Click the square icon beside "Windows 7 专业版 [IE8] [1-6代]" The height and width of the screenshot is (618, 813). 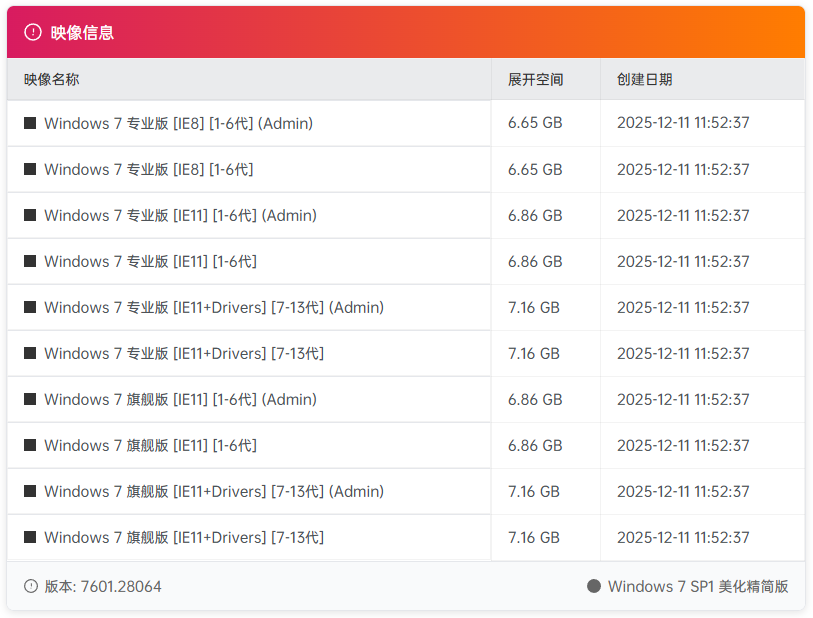28,169
